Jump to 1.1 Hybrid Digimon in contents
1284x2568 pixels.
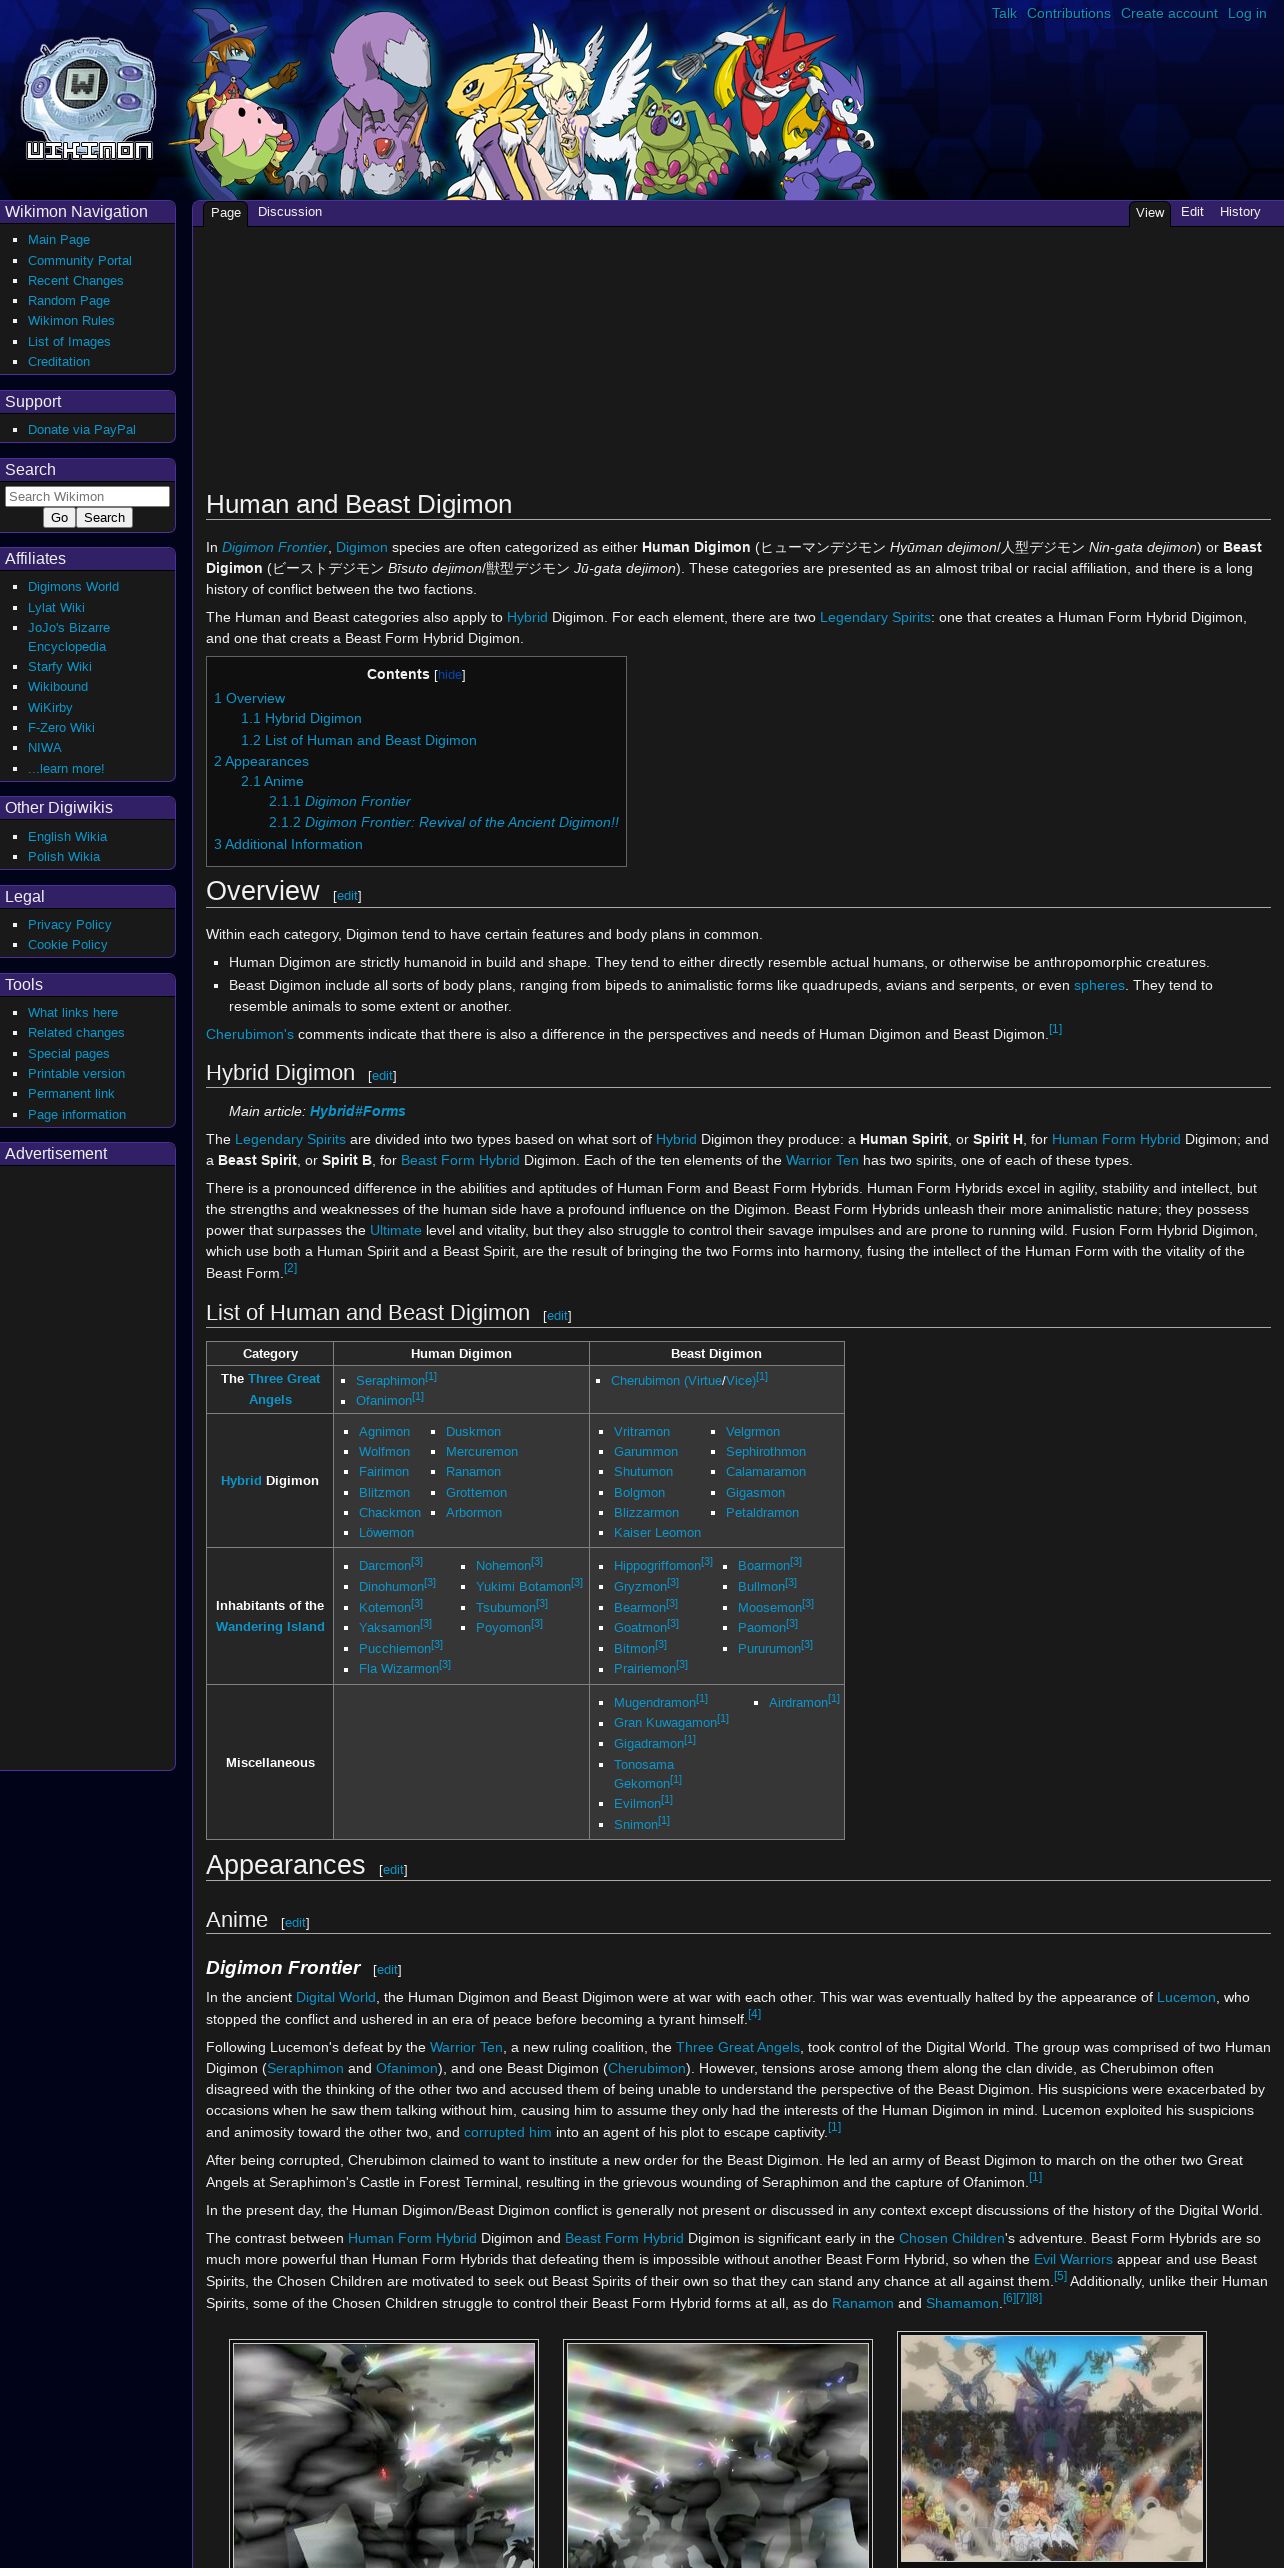click(301, 719)
